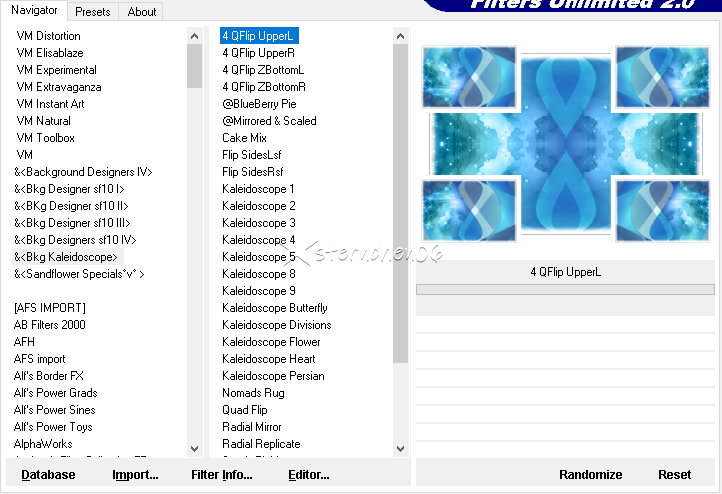Select the Navigator tab
Screen dimensions: 722x494
click(x=34, y=10)
